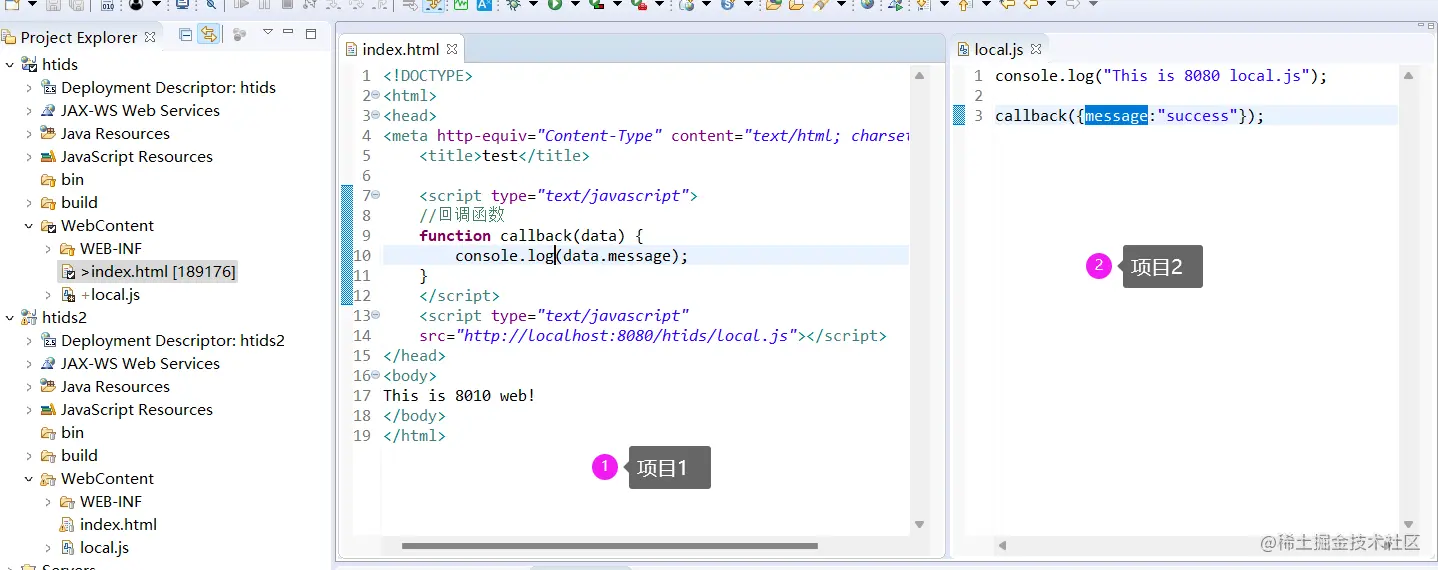This screenshot has width=1438, height=570.
Task: Collapse the htids project node
Action: tap(10, 65)
